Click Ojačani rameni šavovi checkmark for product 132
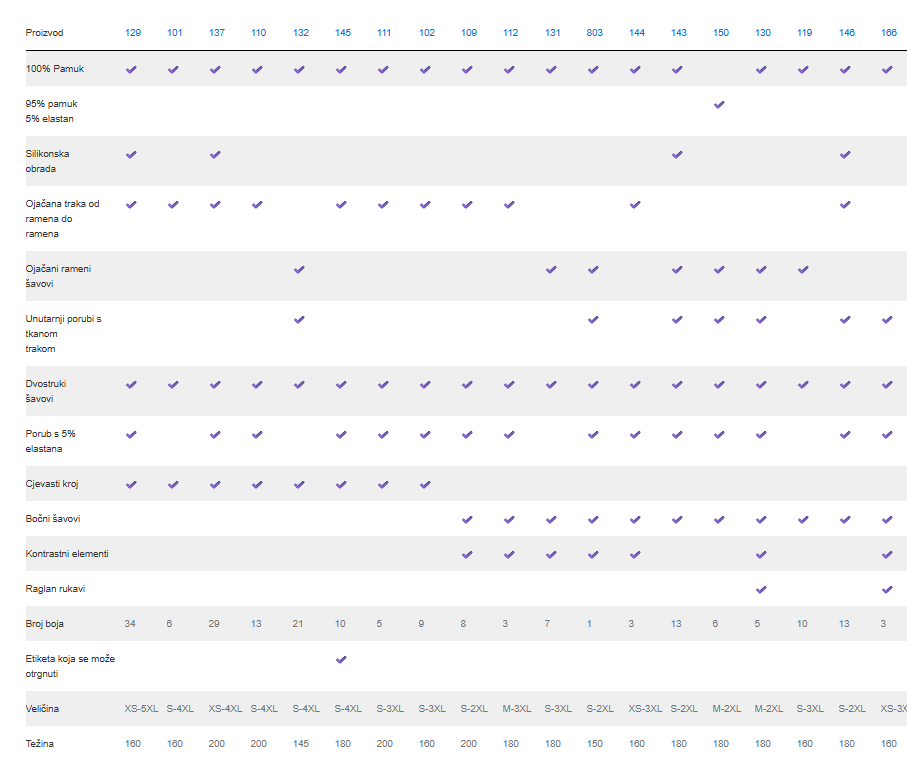The image size is (907, 780). click(x=300, y=270)
